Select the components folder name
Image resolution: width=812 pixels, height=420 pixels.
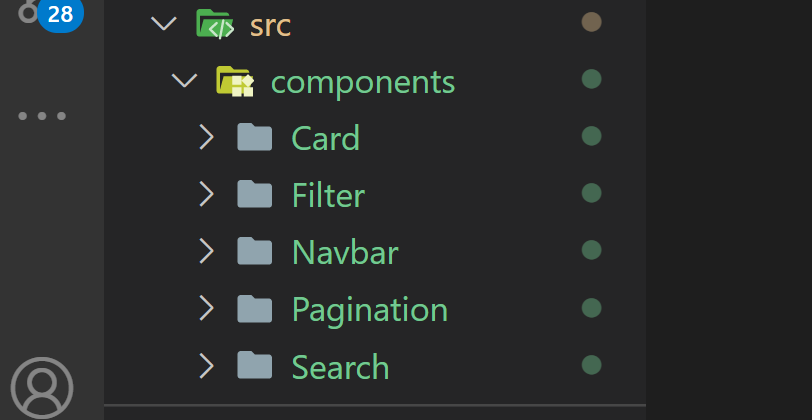[x=363, y=82]
